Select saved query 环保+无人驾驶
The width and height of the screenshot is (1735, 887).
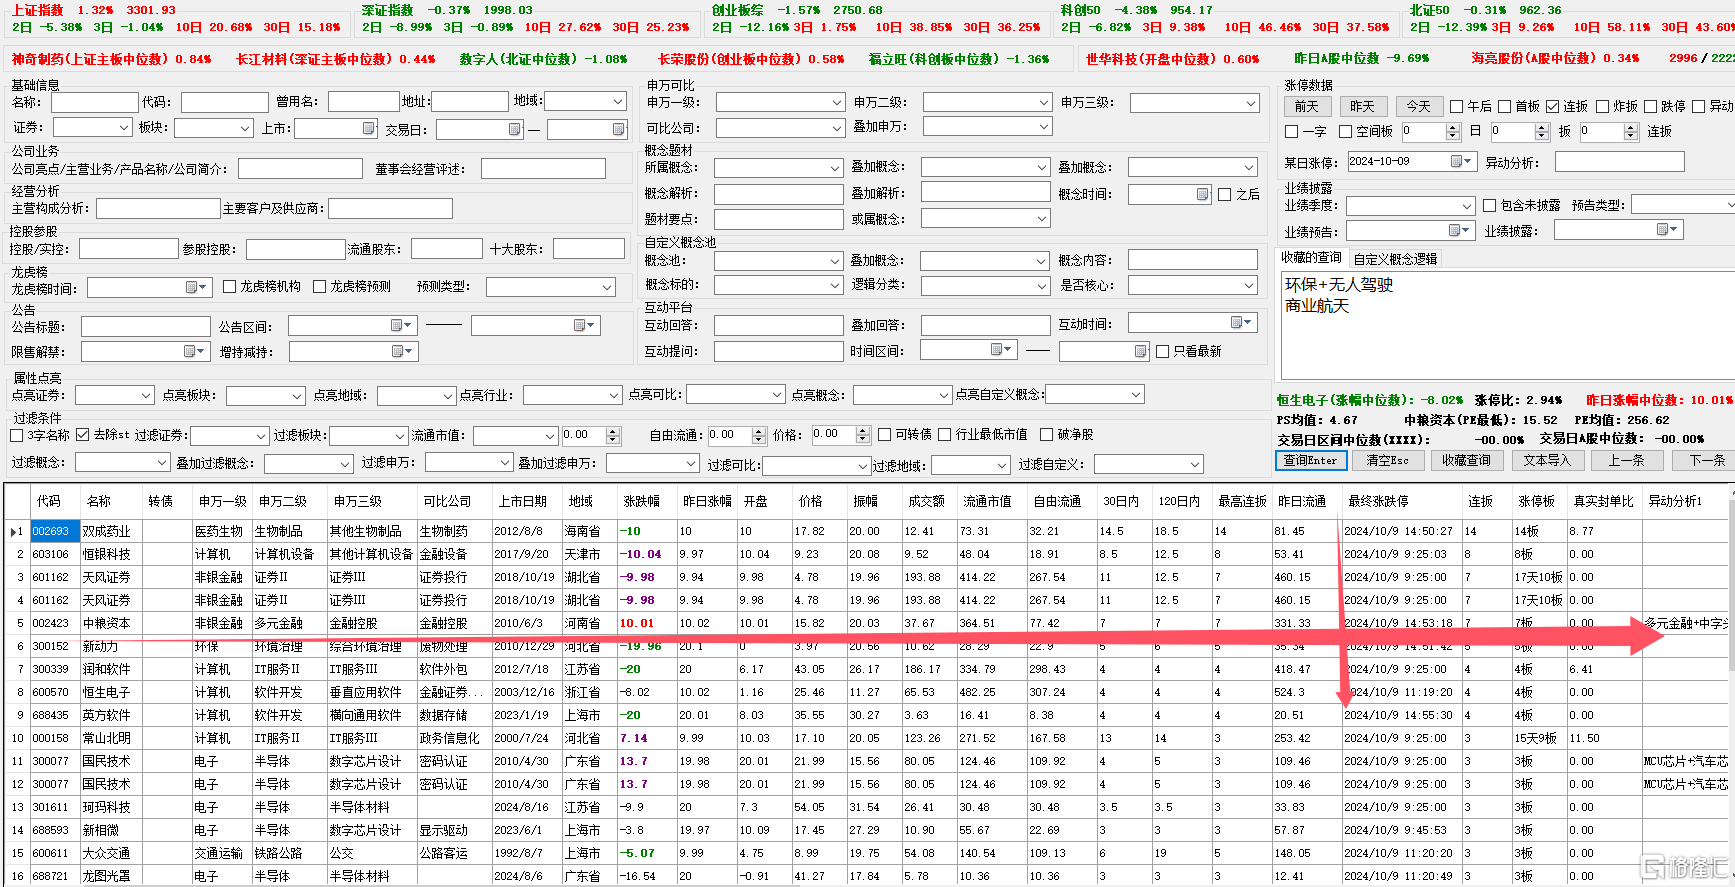[1338, 285]
